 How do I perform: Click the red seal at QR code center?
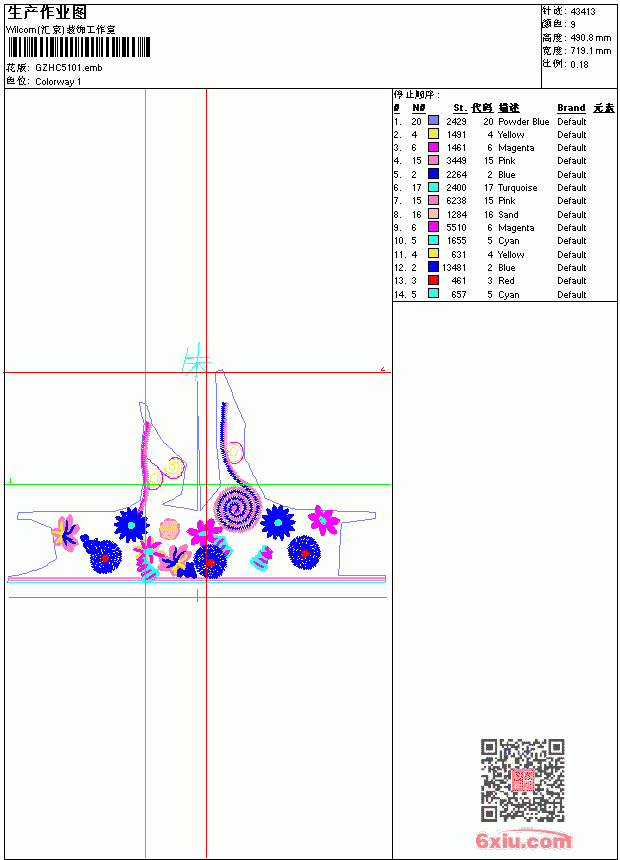(x=523, y=780)
